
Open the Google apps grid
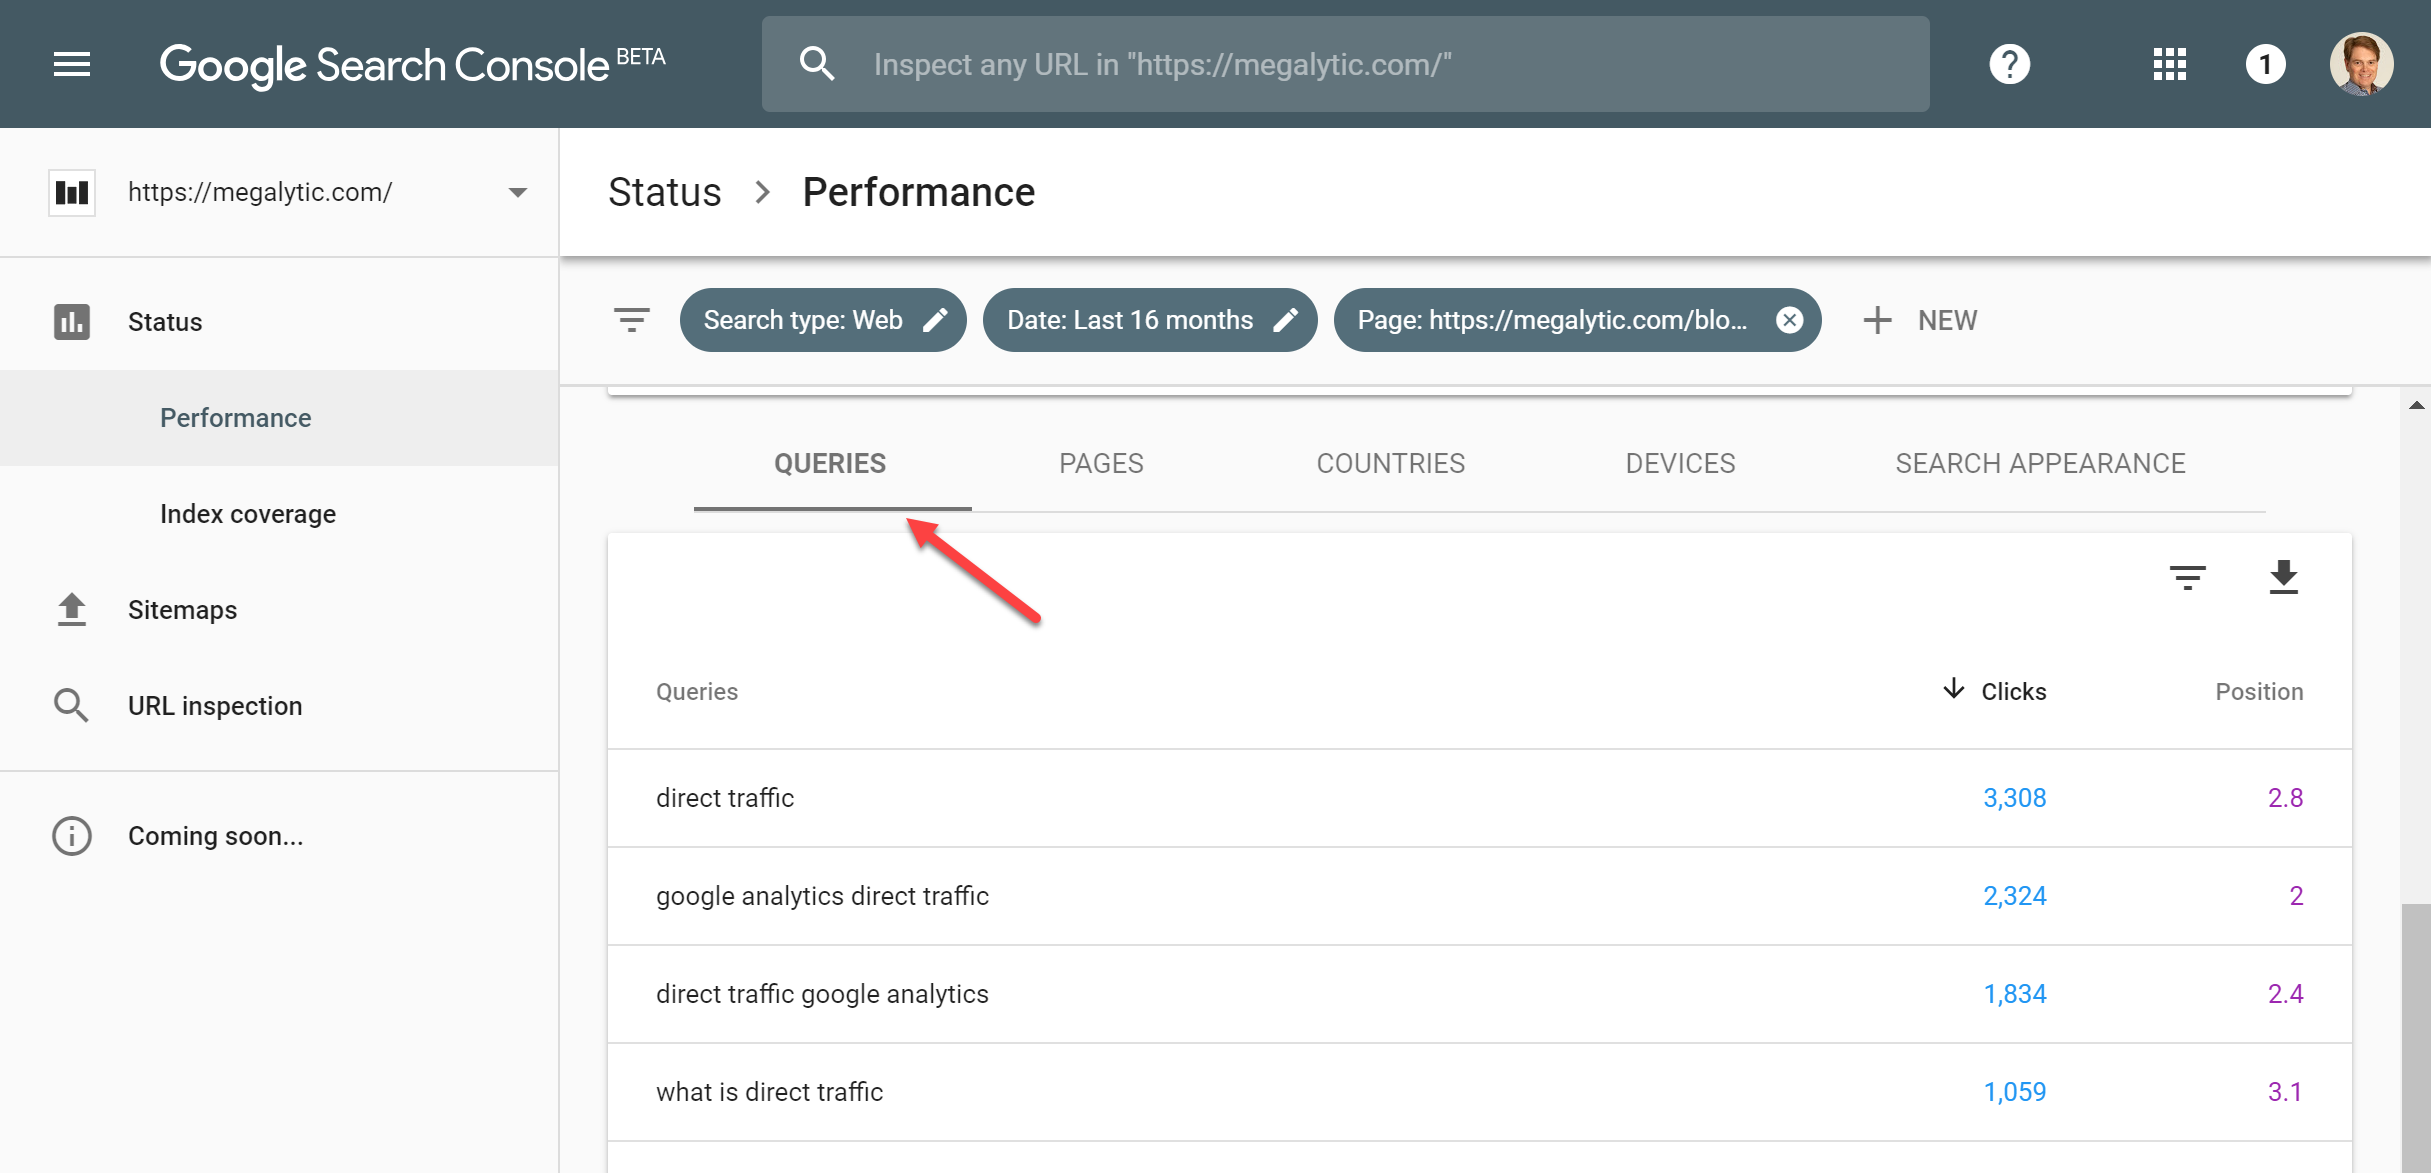(2169, 65)
